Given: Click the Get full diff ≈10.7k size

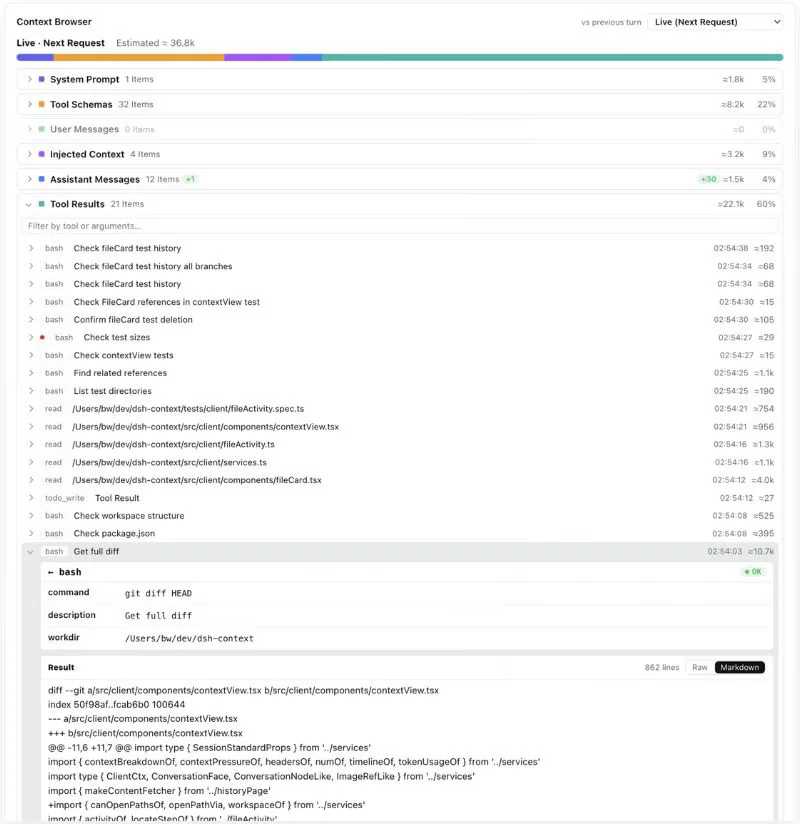Looking at the screenshot, I should pos(761,552).
